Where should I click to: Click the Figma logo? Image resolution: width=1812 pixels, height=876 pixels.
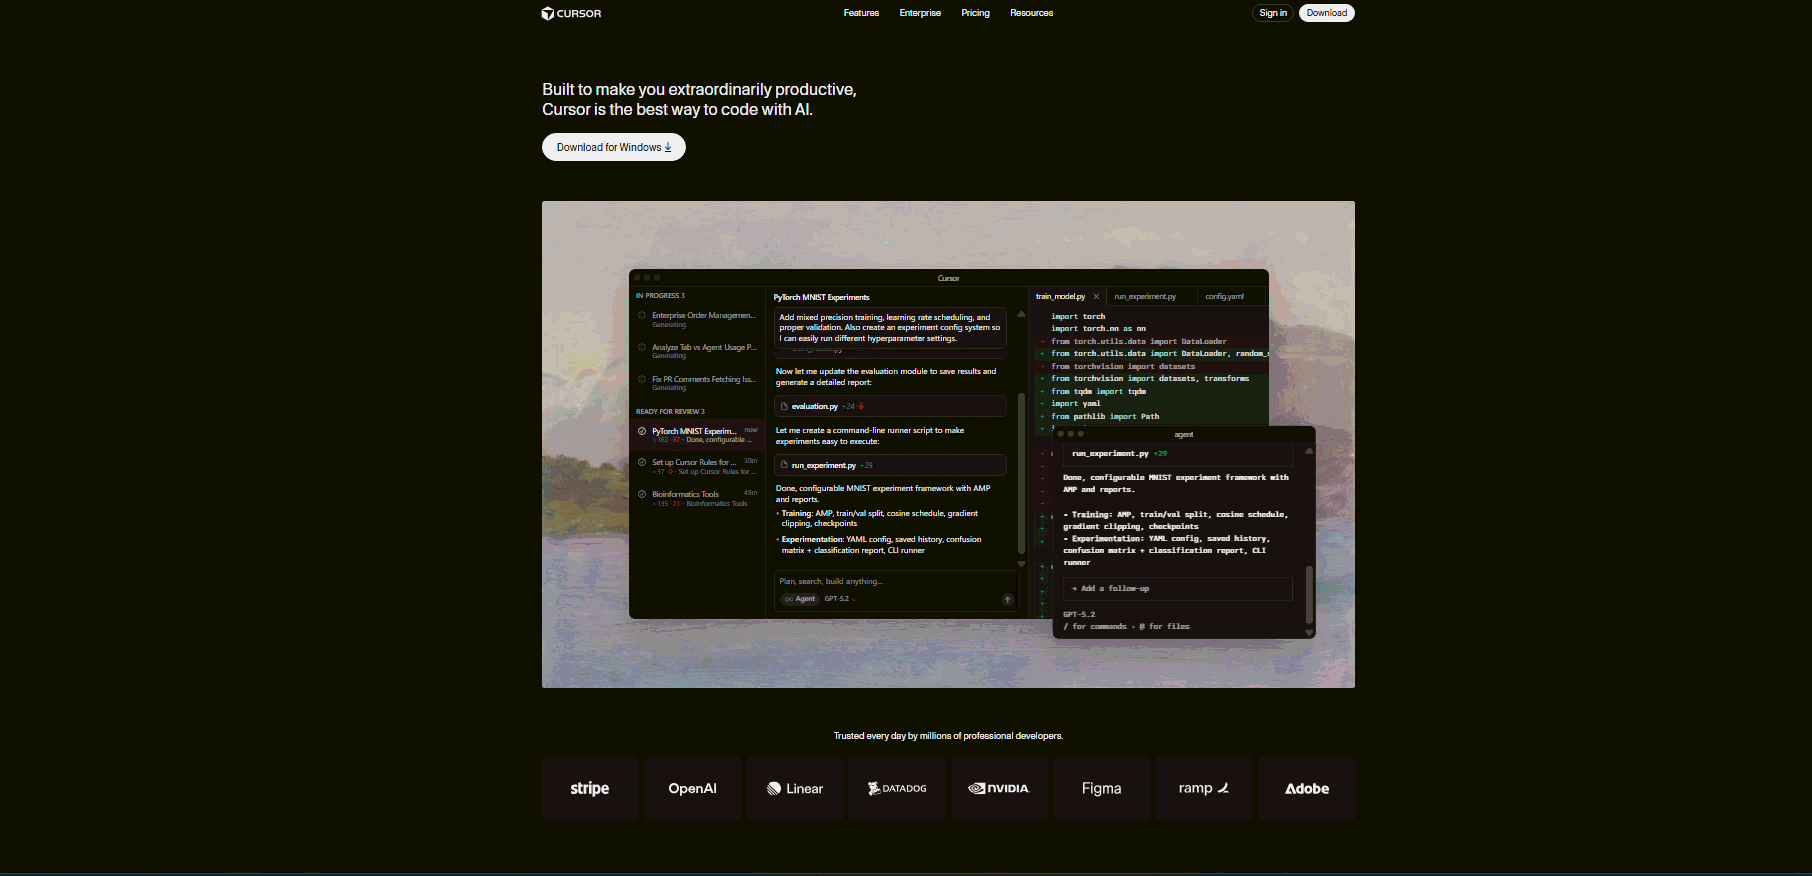click(1102, 788)
